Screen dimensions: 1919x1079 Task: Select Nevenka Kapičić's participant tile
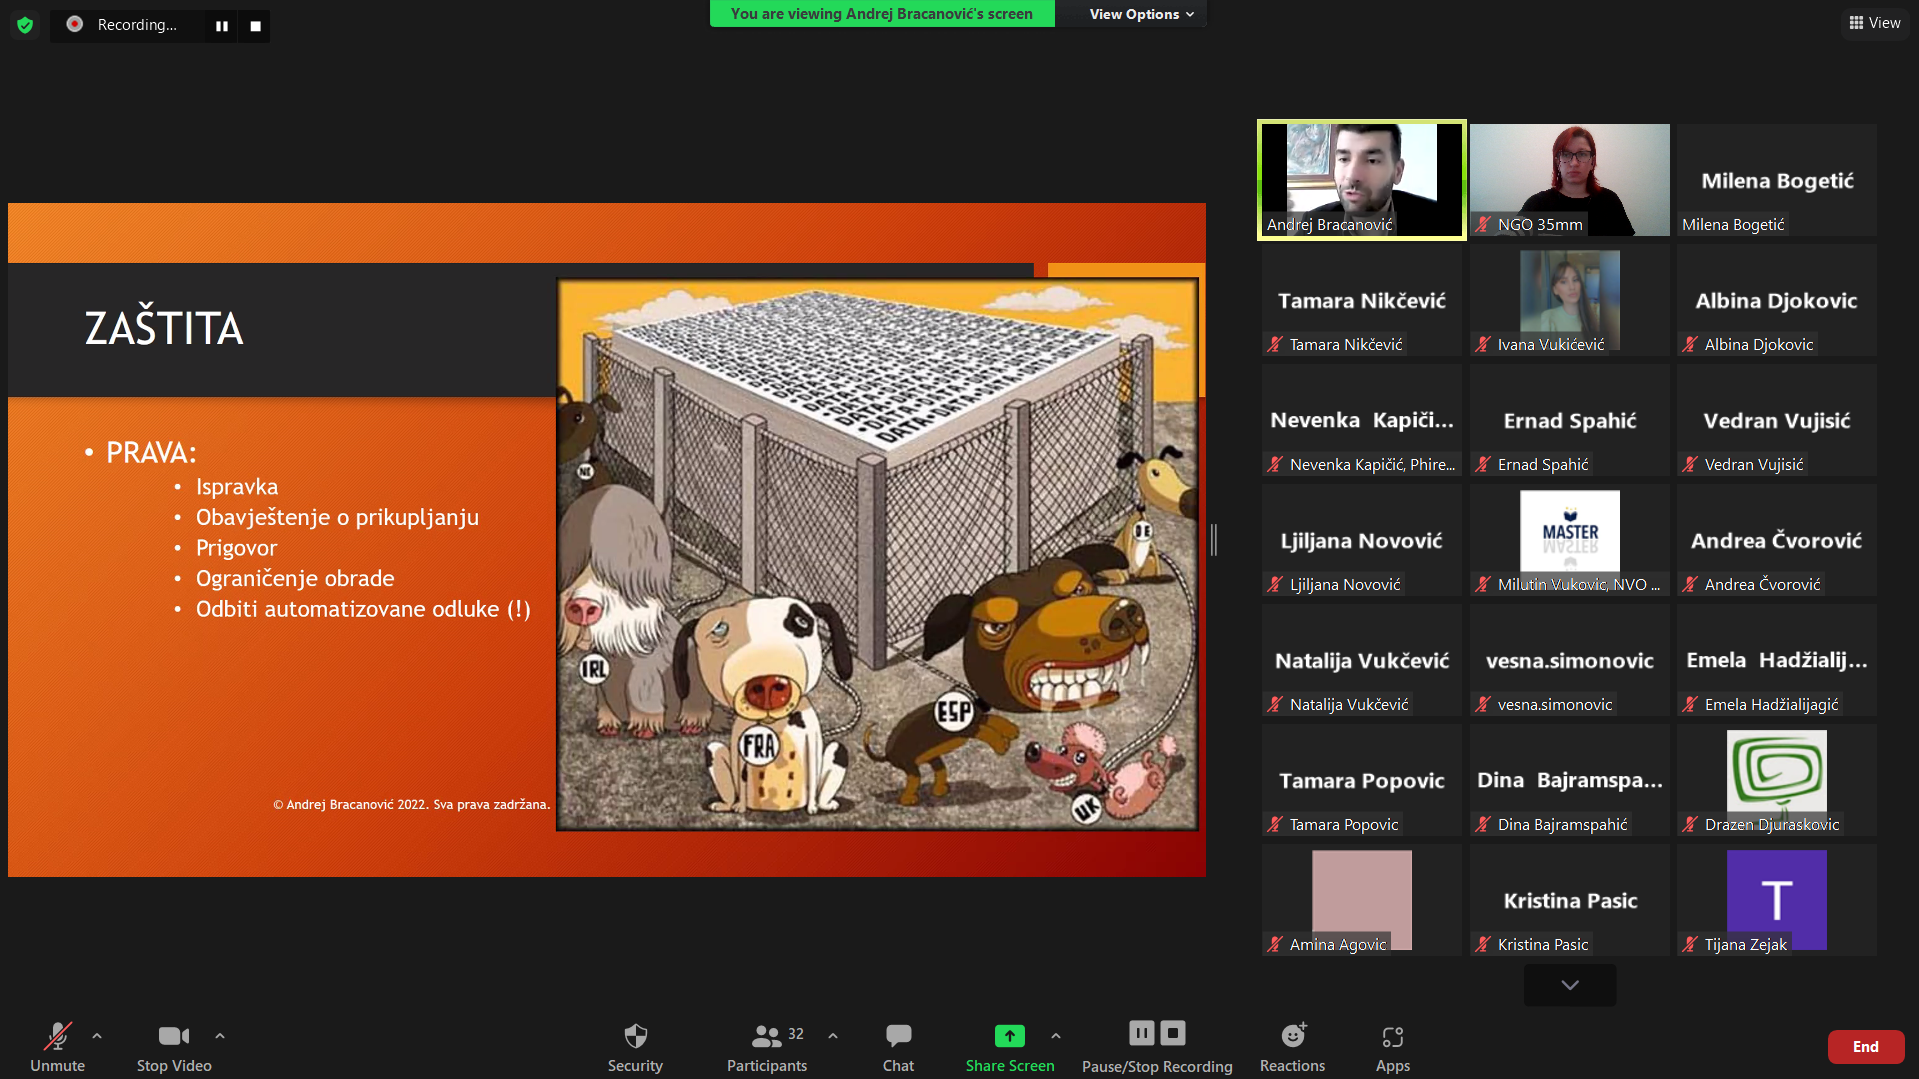click(x=1361, y=420)
